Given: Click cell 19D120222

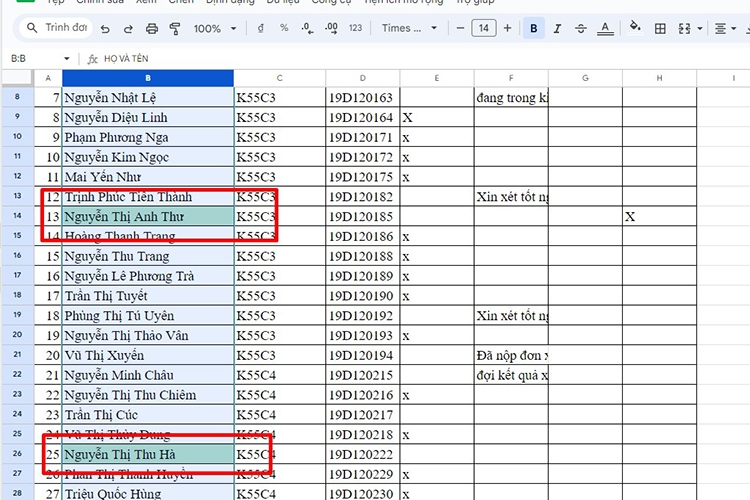Looking at the screenshot, I should (363, 454).
